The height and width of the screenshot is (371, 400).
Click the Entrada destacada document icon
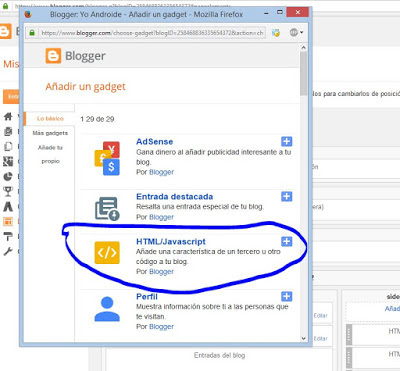click(107, 209)
